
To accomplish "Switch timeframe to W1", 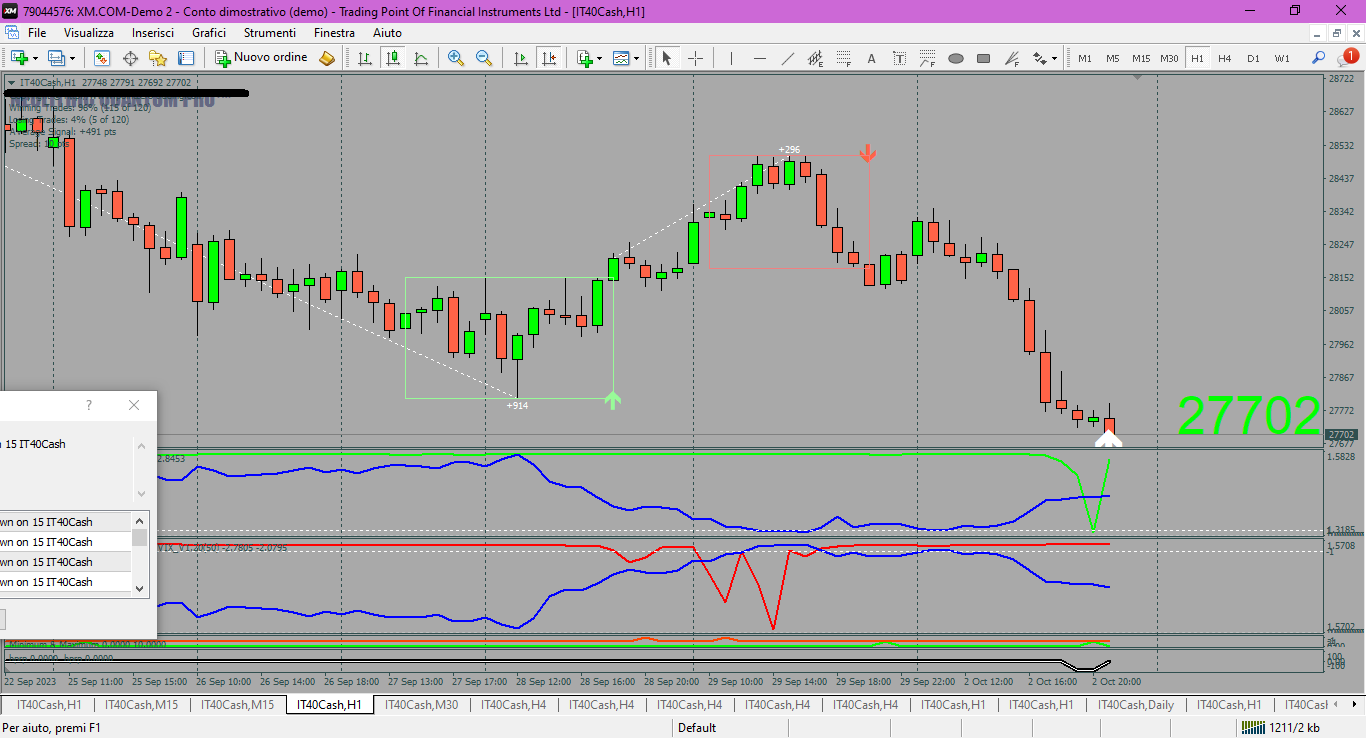I will click(1282, 58).
